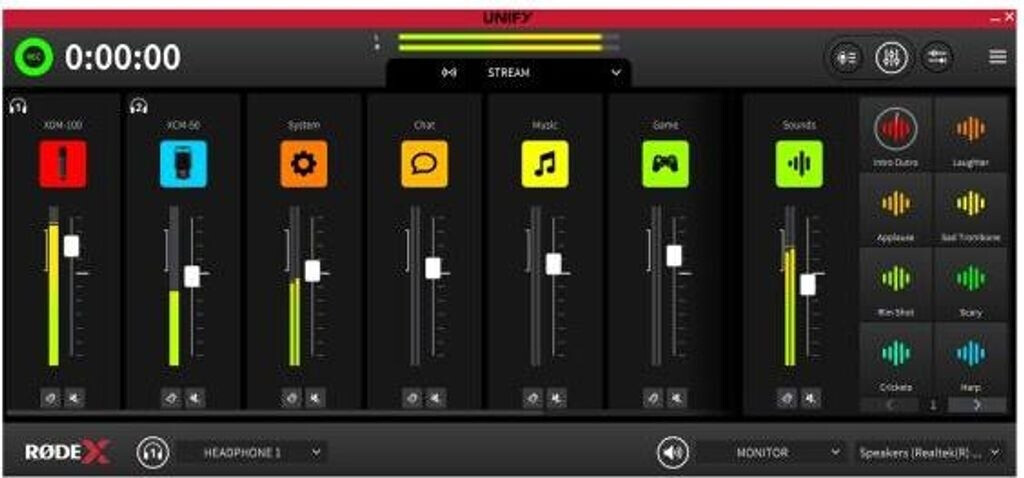The image size is (1024, 478).
Task: Click the Game channel volume fader handle
Action: (674, 256)
